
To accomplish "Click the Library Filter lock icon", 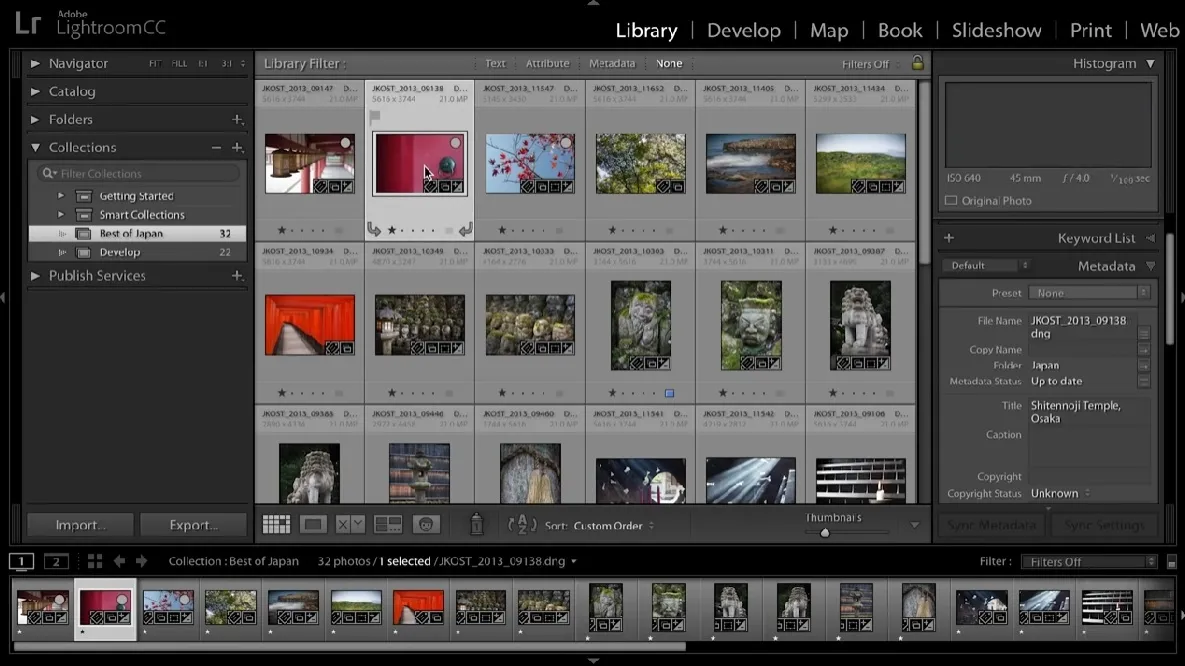I will (x=917, y=63).
